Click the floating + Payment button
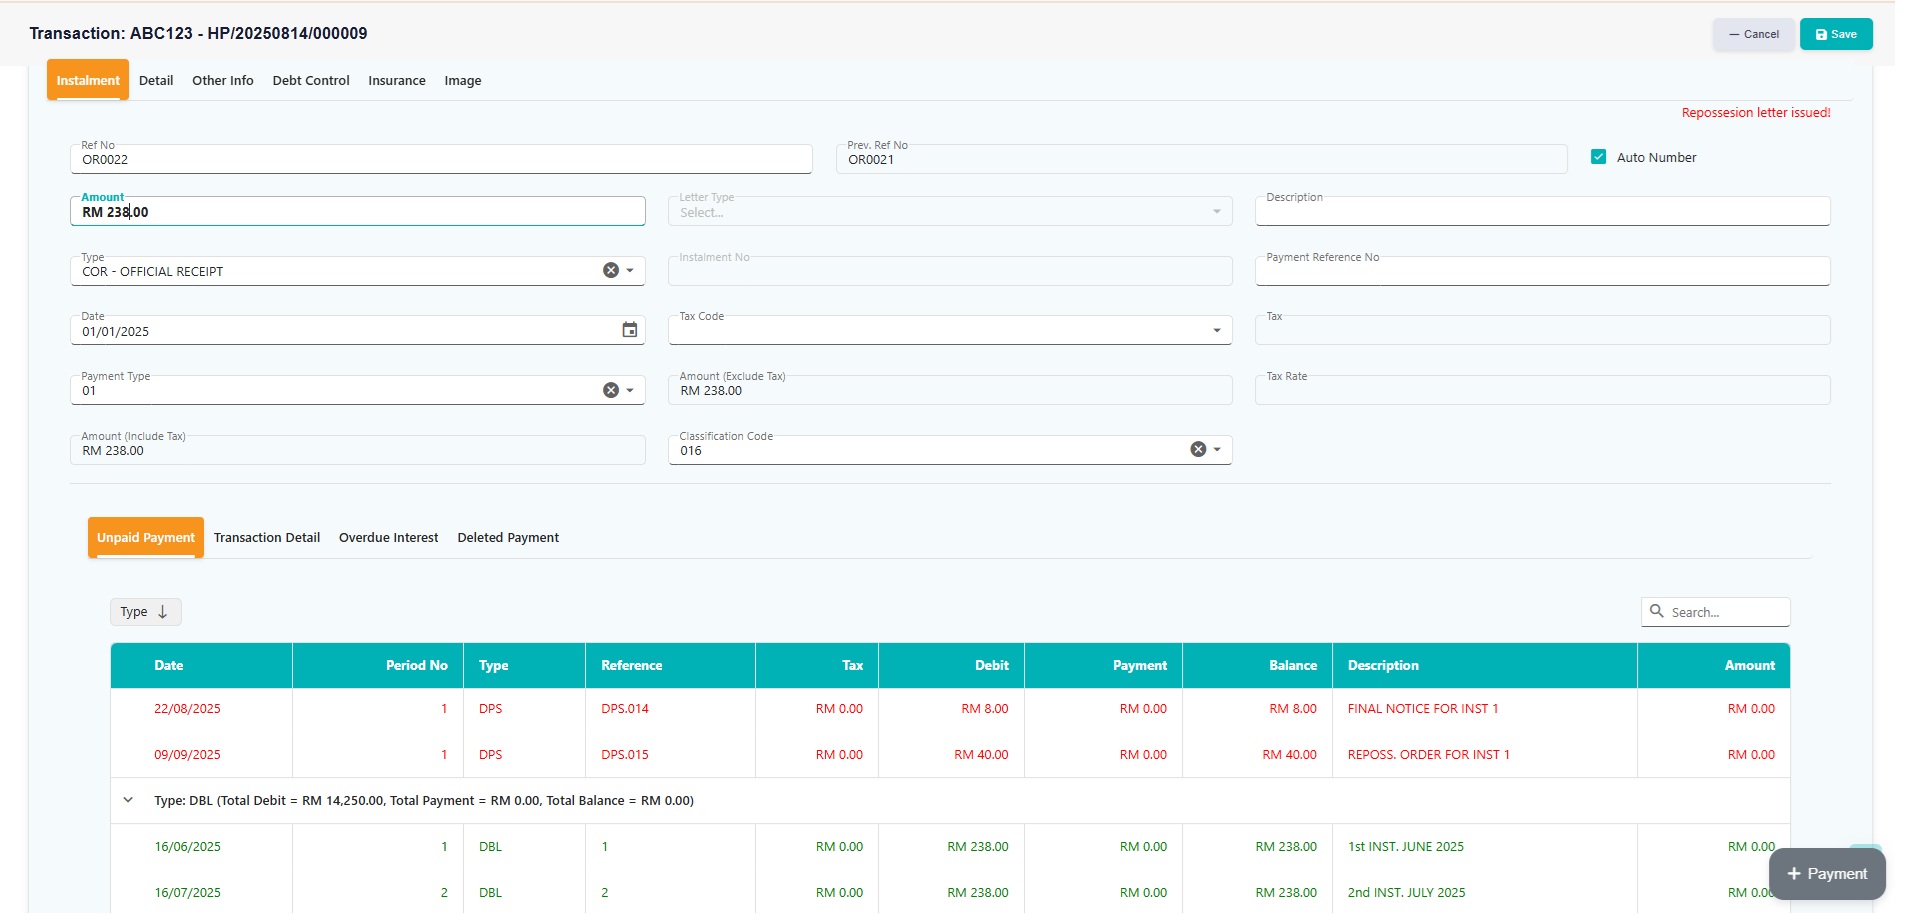1919x914 pixels. [1826, 874]
